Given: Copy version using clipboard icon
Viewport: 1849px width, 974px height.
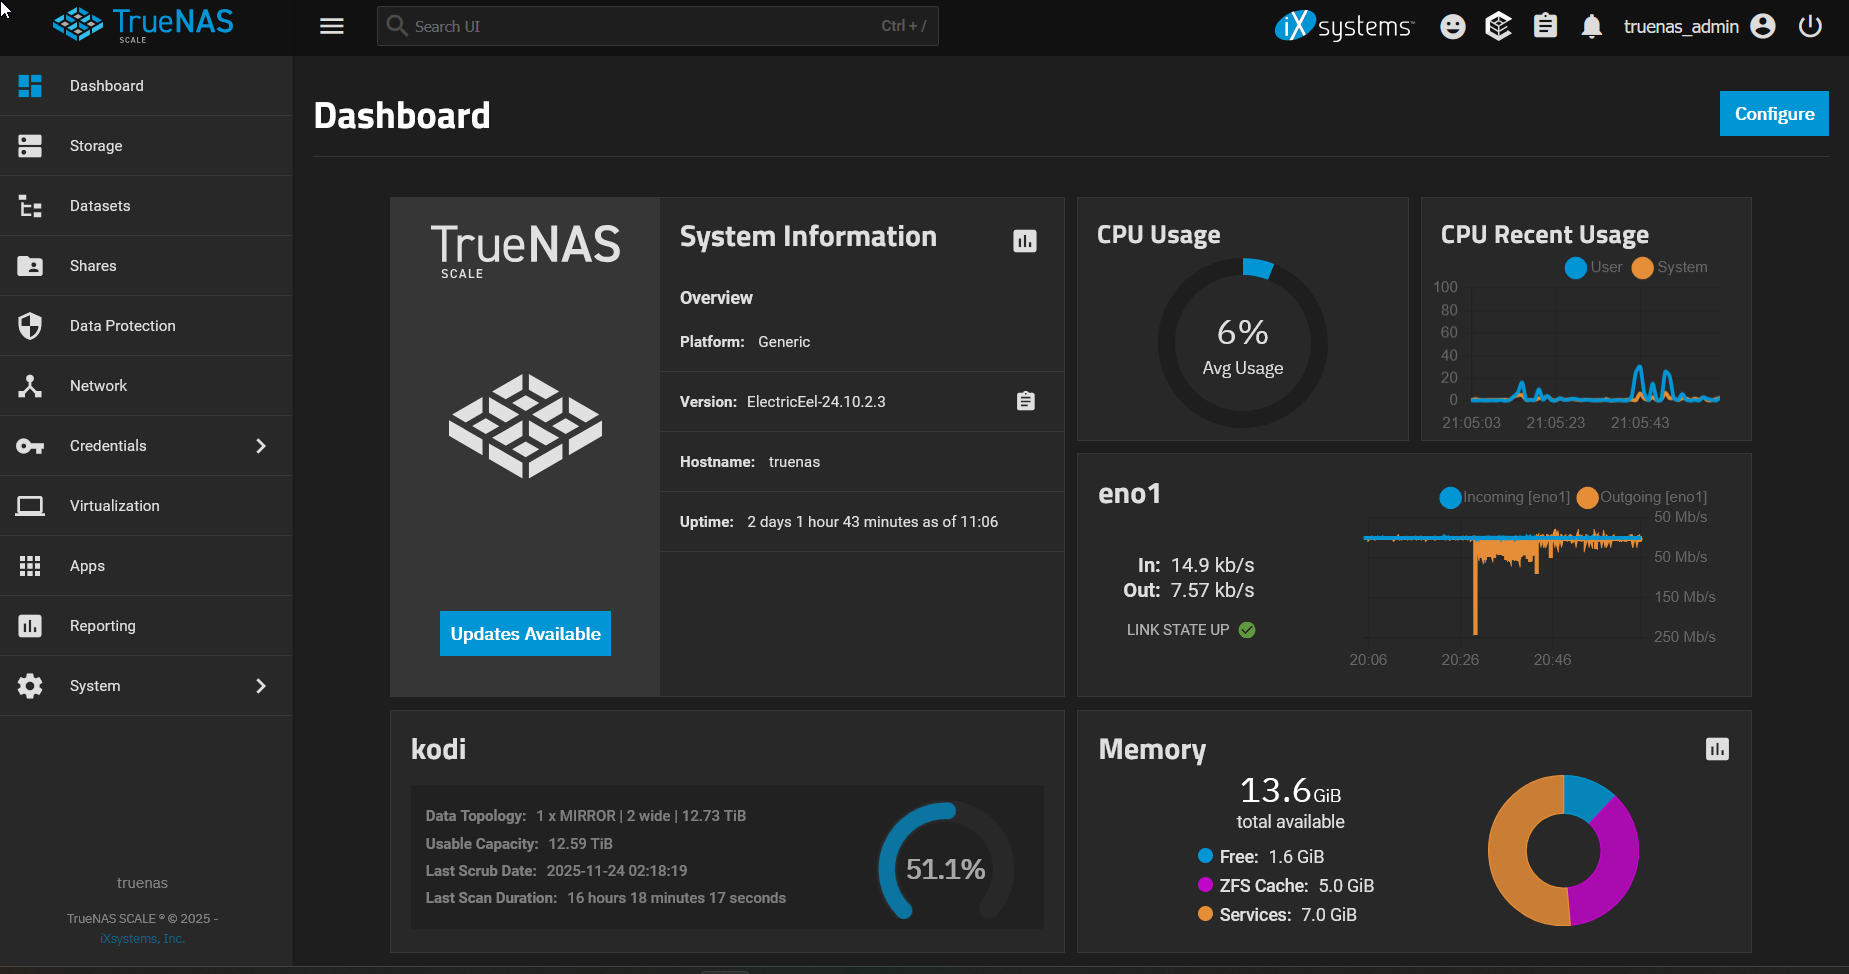Looking at the screenshot, I should coord(1025,401).
